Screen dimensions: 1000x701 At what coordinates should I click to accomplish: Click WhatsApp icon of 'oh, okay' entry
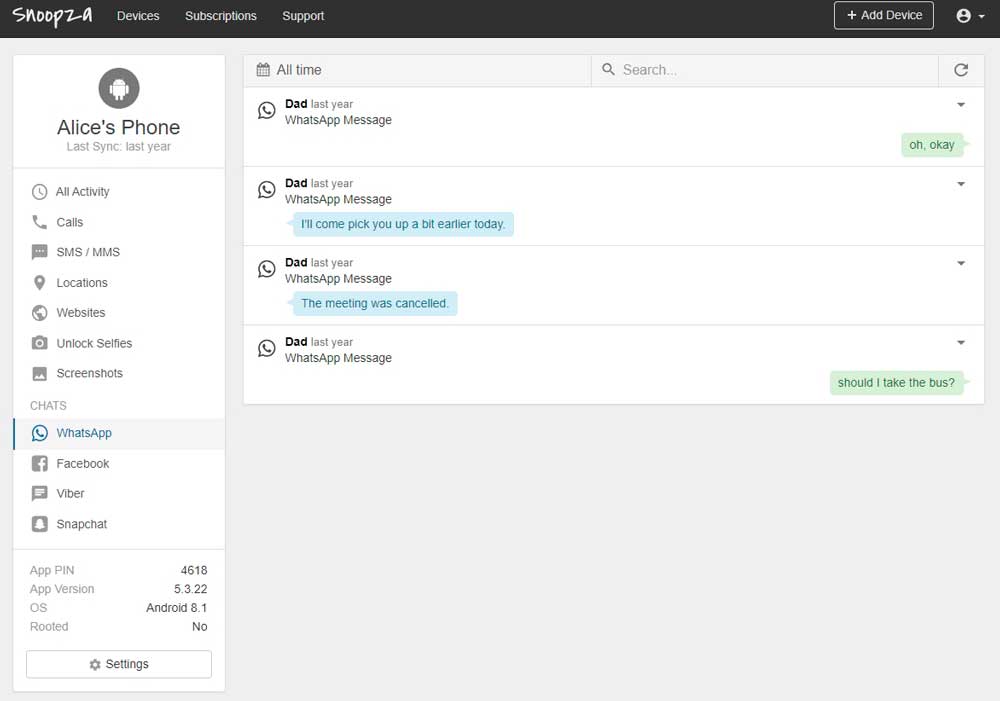[x=267, y=110]
